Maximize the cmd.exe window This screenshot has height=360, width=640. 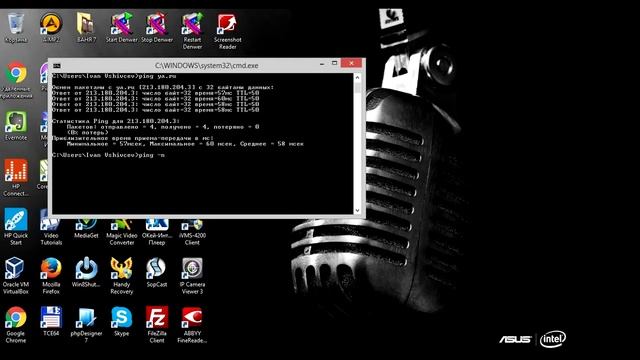334,63
